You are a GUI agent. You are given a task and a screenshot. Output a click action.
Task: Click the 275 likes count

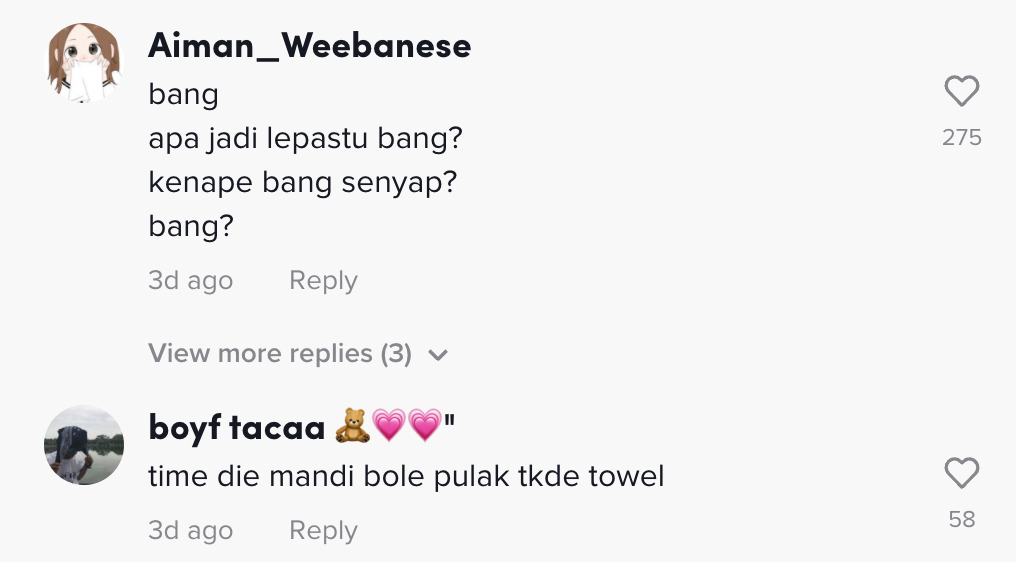(961, 138)
